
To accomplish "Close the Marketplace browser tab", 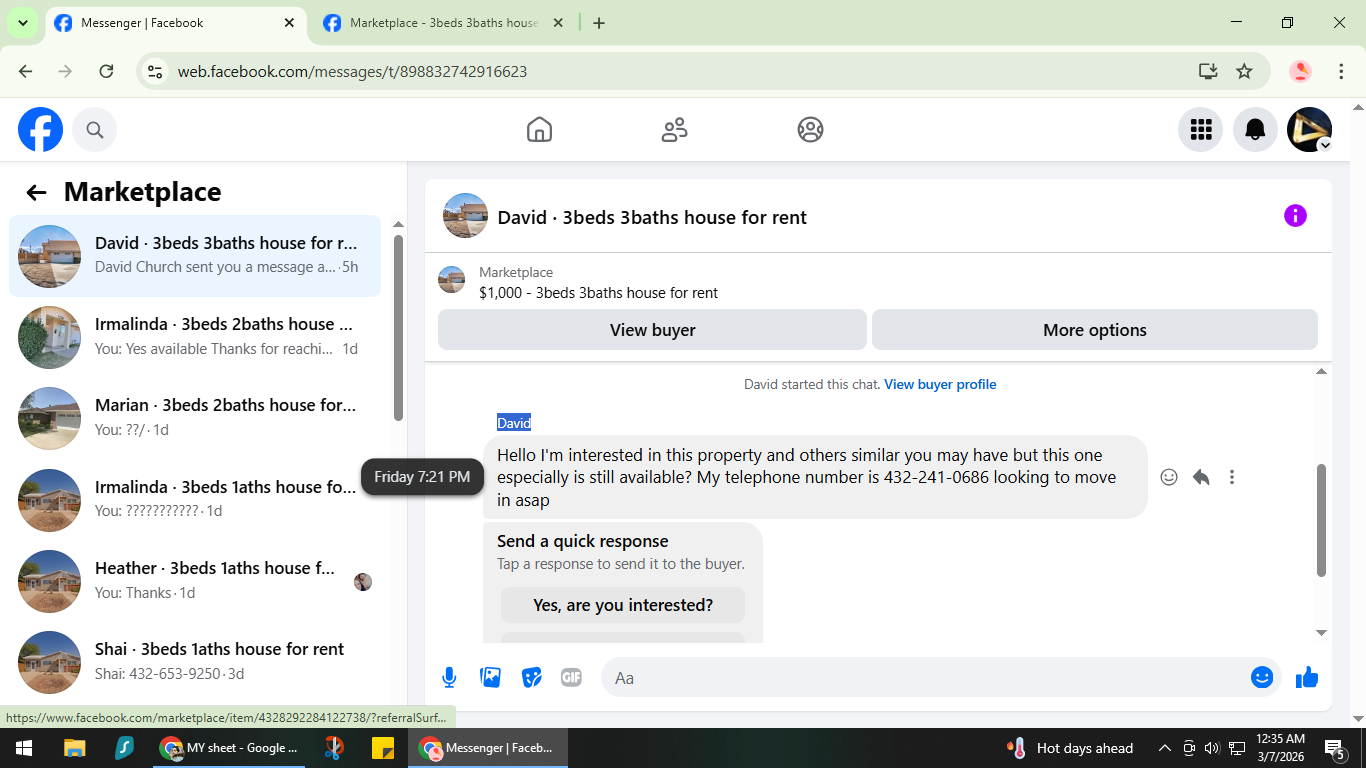I will [x=558, y=23].
